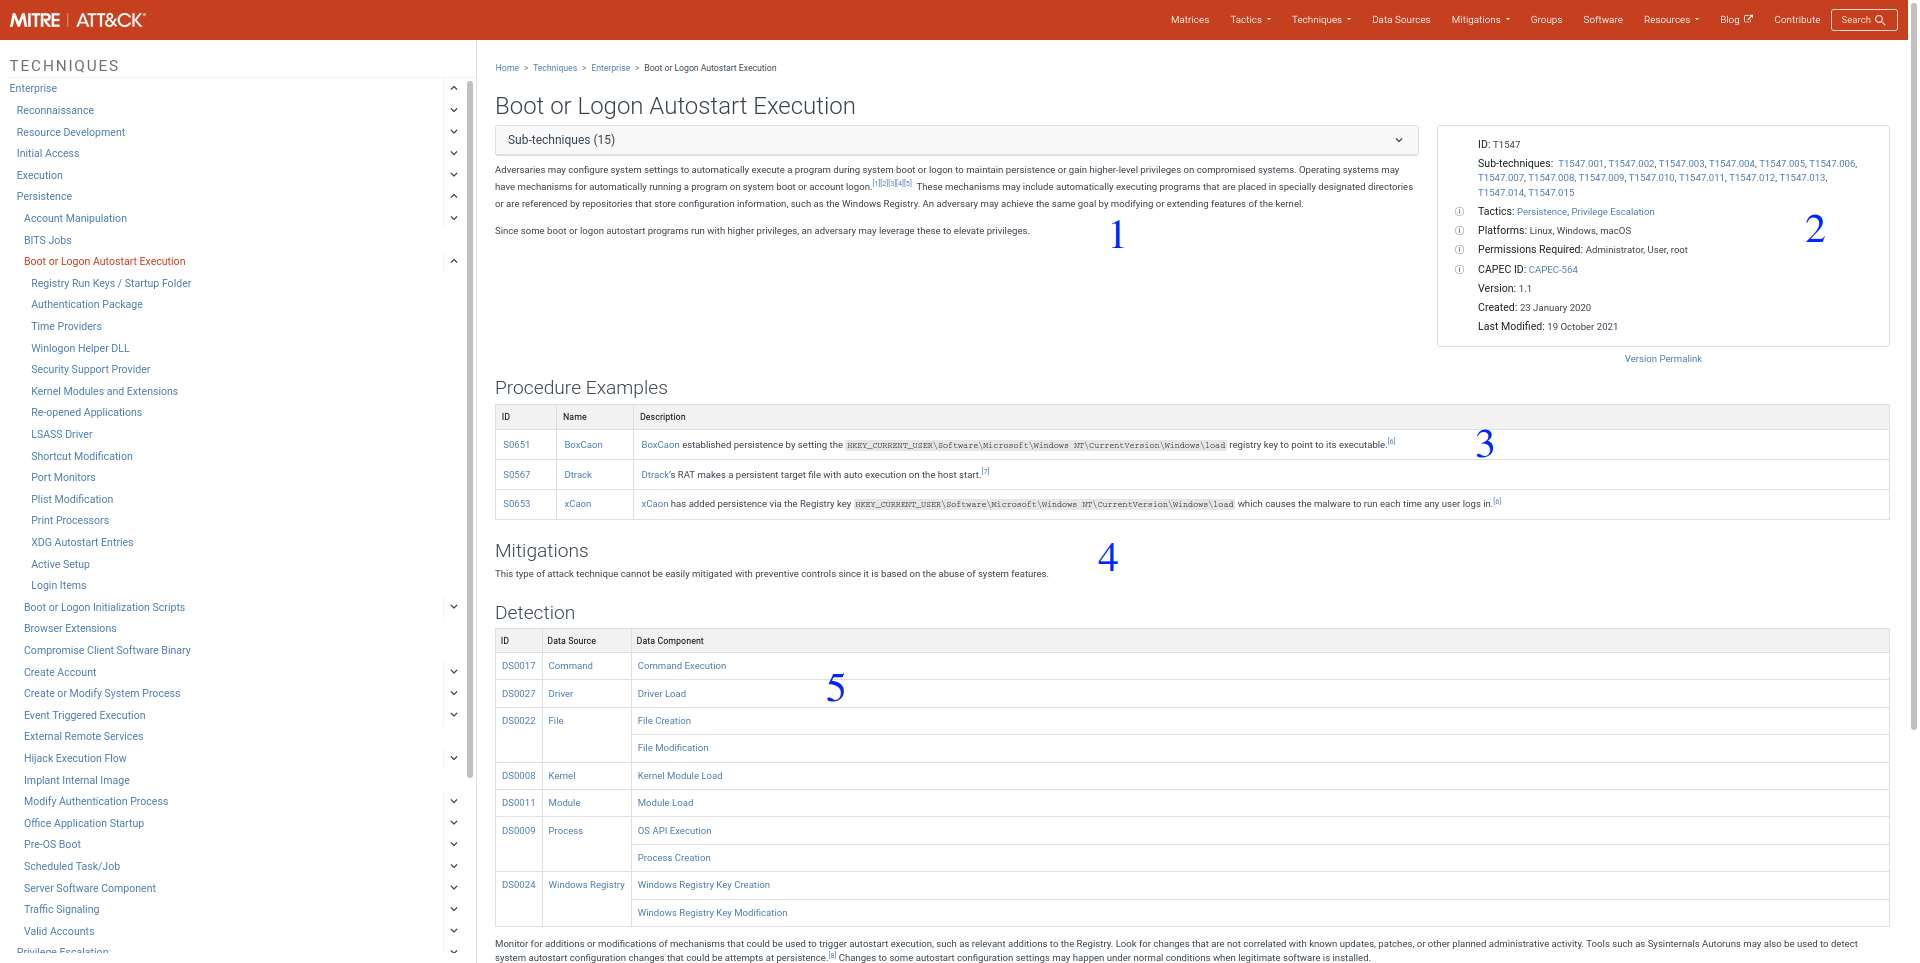The height and width of the screenshot is (963, 1920).
Task: Select Kernel Modules and Extensions in sidebar
Action: (104, 391)
